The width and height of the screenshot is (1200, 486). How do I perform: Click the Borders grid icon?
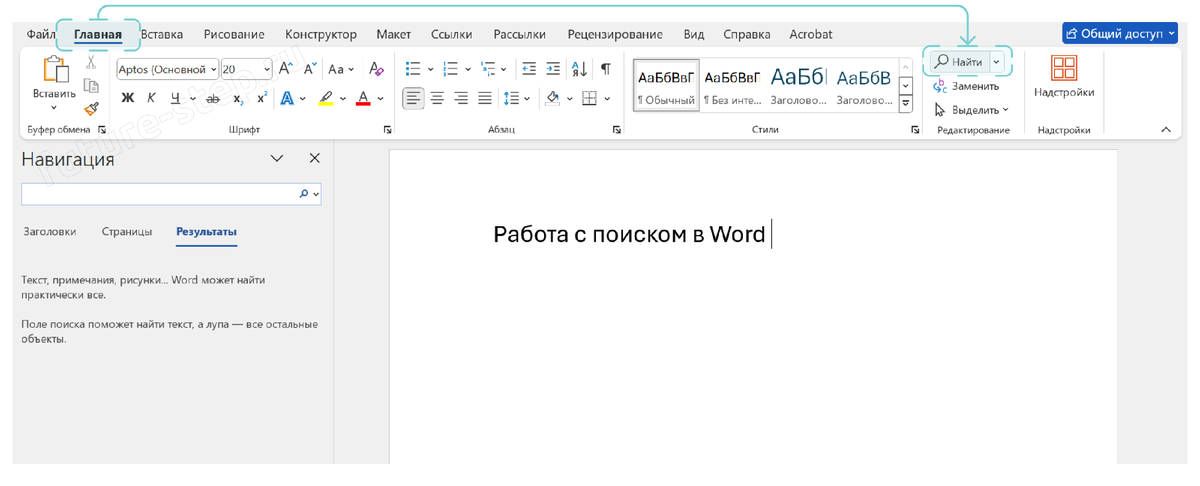pos(589,98)
